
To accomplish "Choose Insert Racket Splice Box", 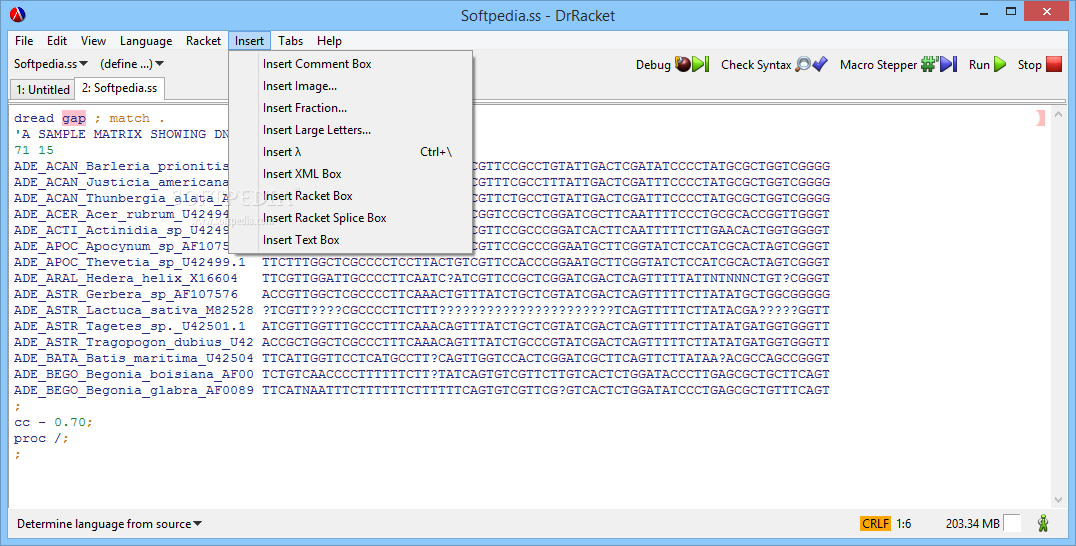I will tap(351, 217).
